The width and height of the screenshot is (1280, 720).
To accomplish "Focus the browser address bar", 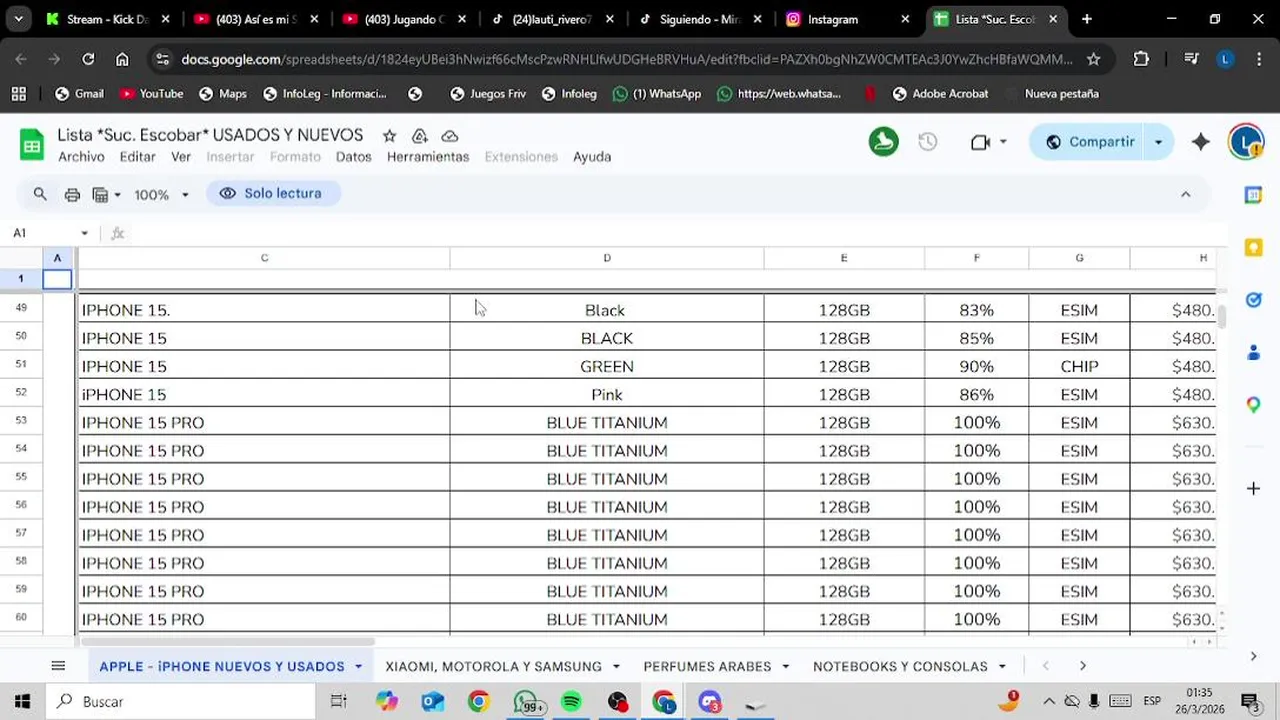I will coord(626,59).
